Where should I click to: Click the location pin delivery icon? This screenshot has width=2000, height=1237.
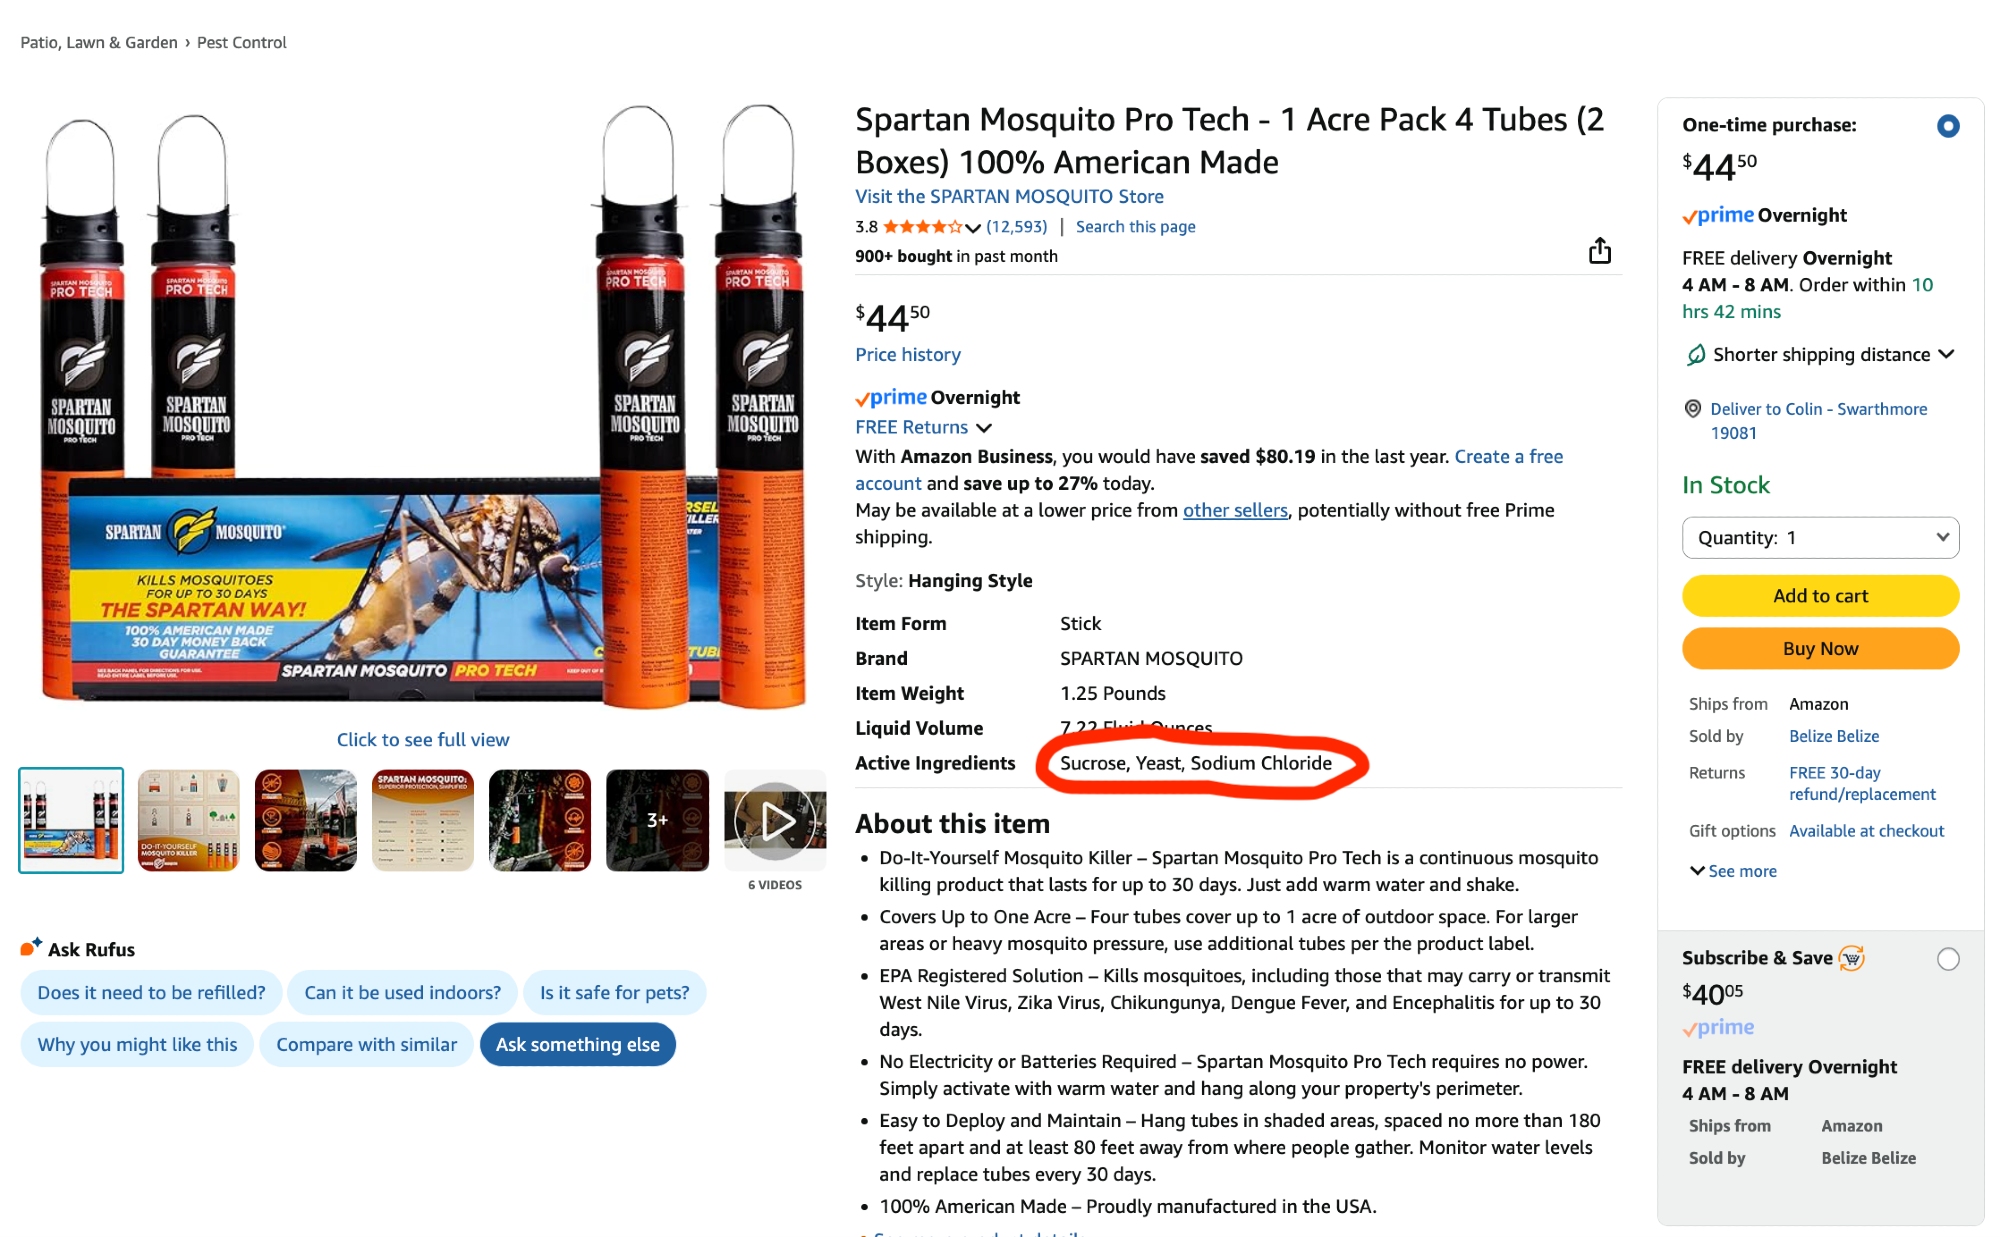[x=1693, y=409]
